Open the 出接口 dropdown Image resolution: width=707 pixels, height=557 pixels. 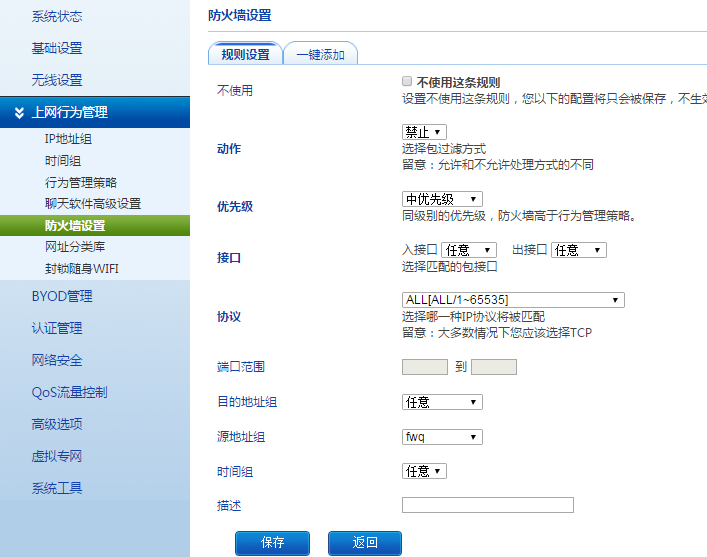(578, 250)
